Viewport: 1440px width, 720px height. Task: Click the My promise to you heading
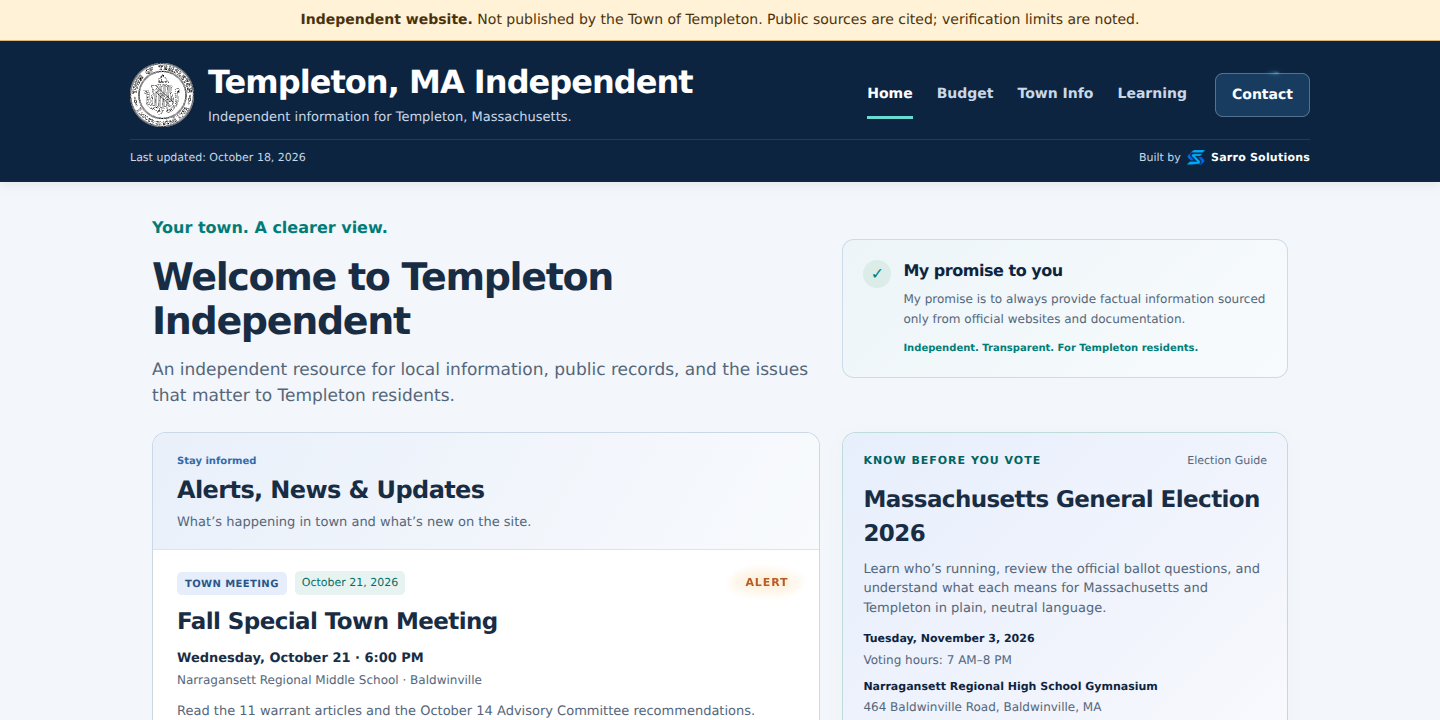pos(983,270)
